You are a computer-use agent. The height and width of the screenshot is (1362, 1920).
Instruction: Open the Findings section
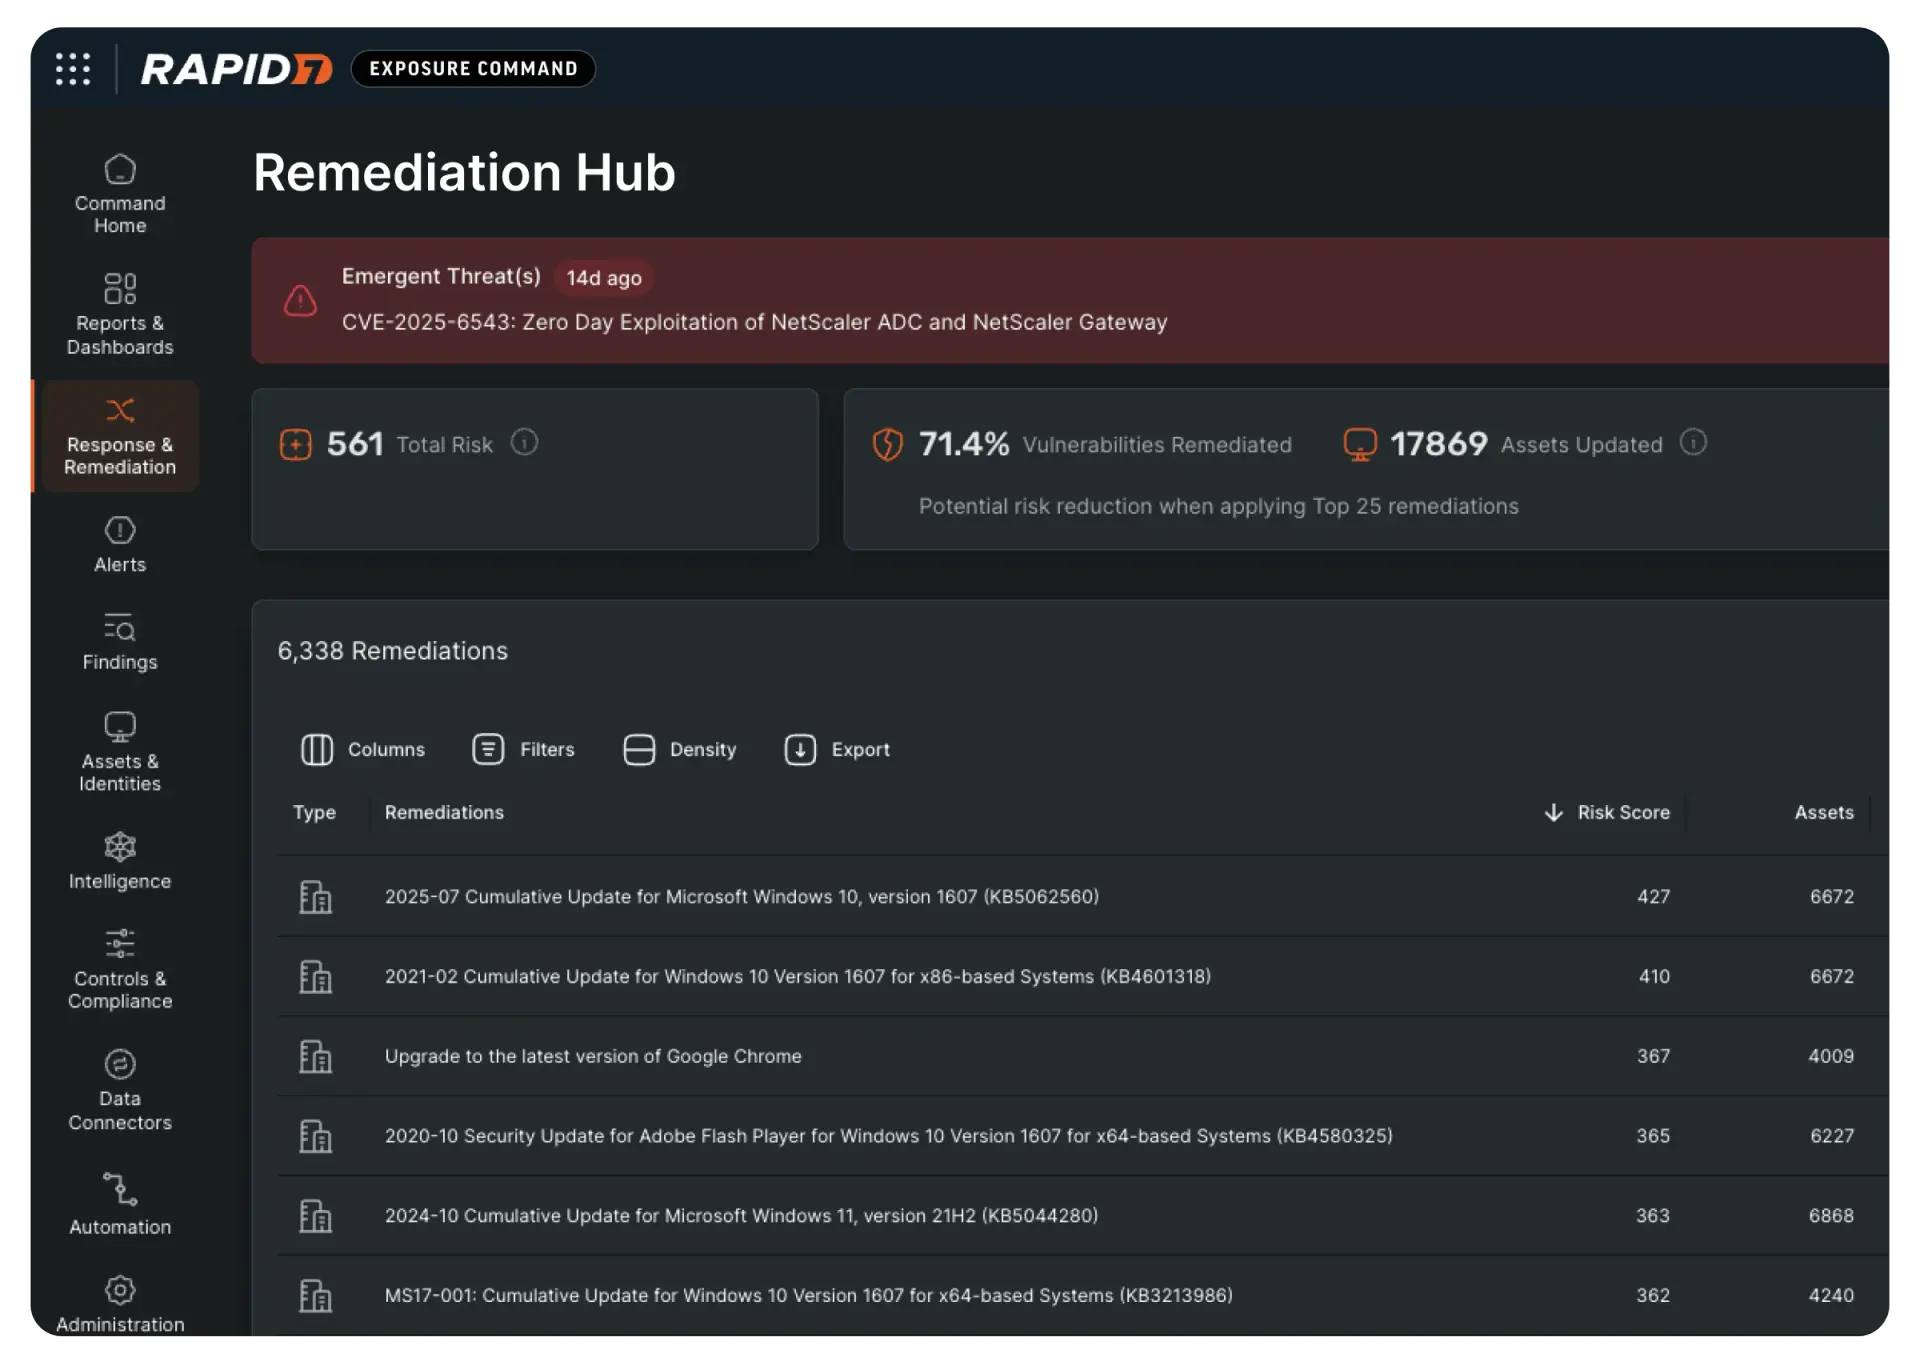(x=120, y=642)
